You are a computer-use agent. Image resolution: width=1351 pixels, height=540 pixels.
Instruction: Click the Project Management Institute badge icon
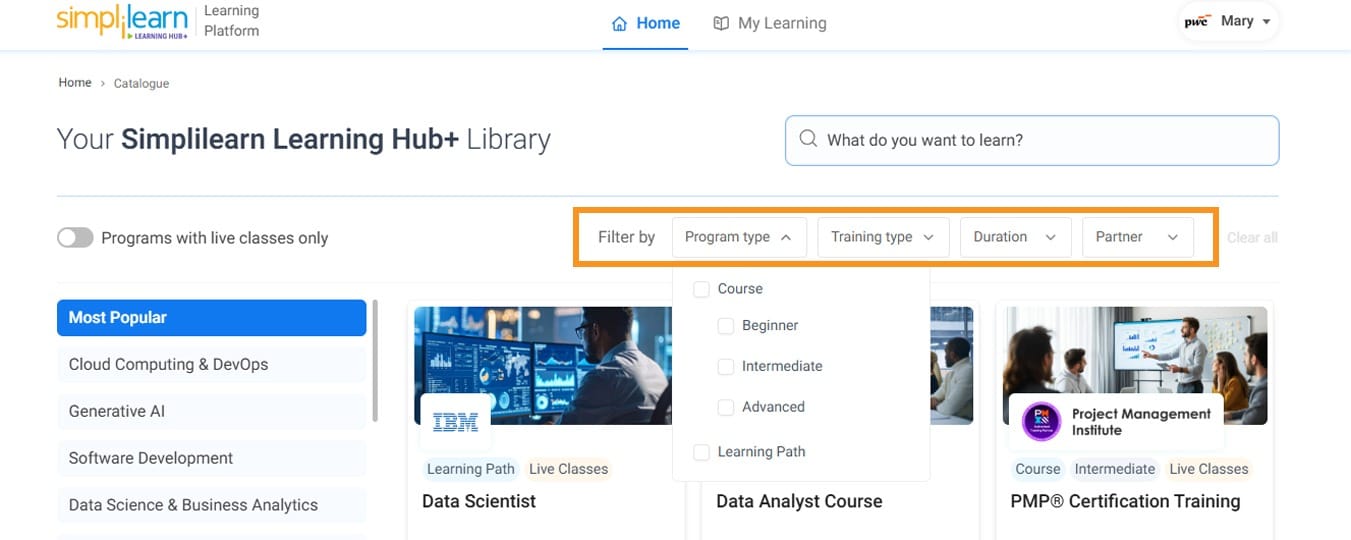[x=1041, y=421]
